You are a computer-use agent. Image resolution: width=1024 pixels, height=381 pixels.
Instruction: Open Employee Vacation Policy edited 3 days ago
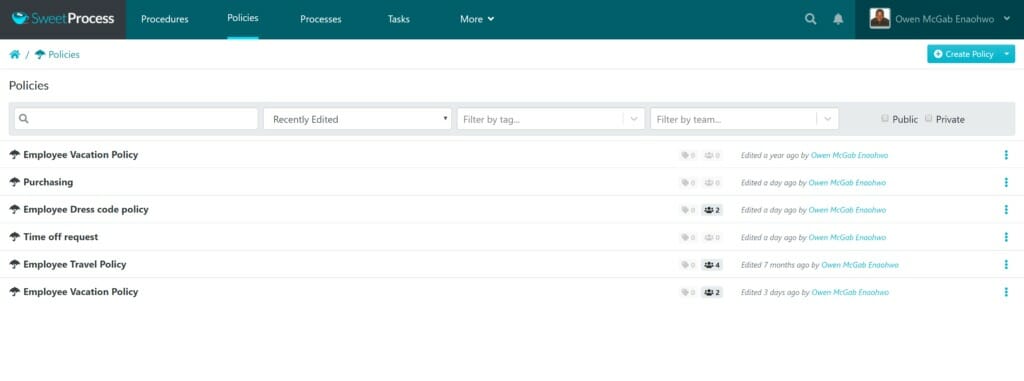(x=80, y=292)
